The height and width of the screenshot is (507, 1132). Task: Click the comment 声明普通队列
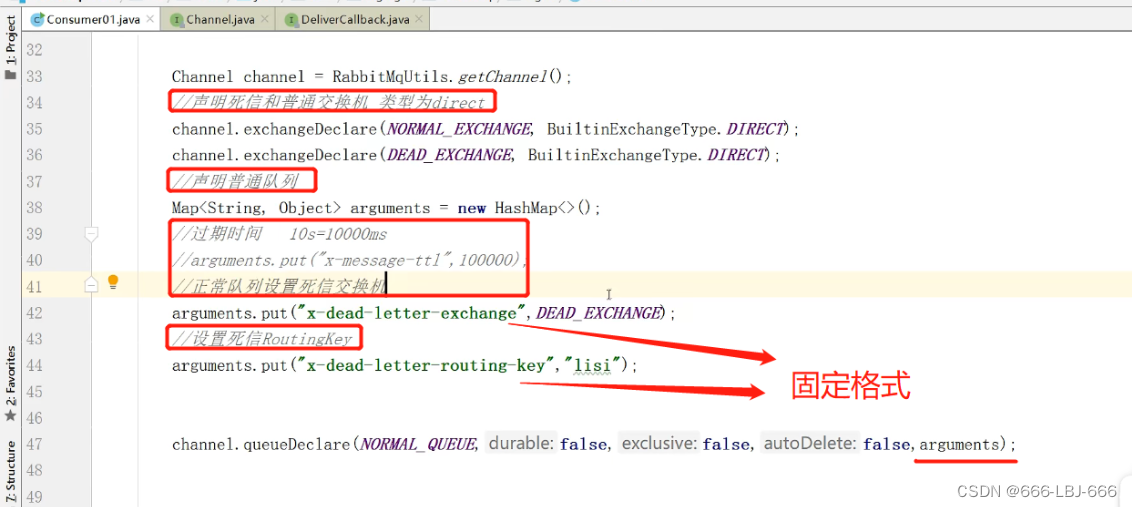pos(235,181)
